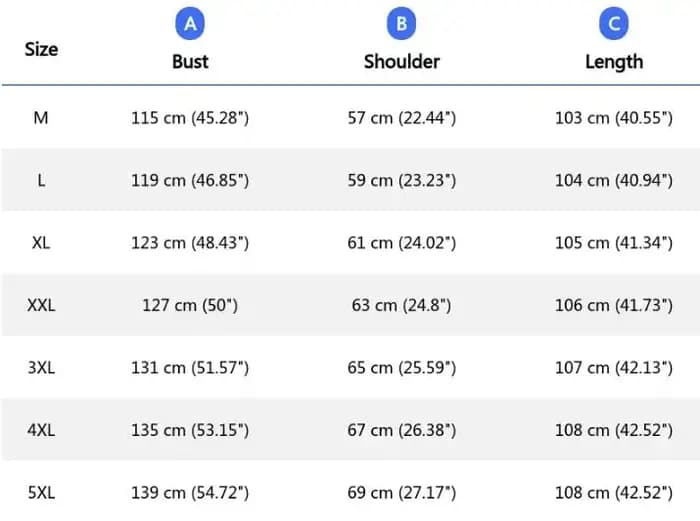Select the M size row label
Image resolution: width=700 pixels, height=521 pixels.
[41, 118]
